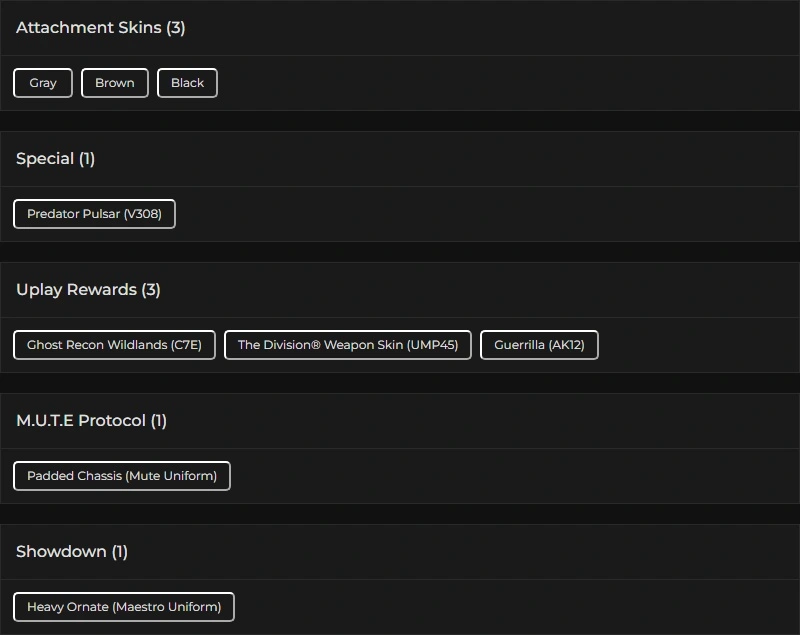This screenshot has width=800, height=635.
Task: Click the M.U.T.E Protocol heading text
Action: 81,421
